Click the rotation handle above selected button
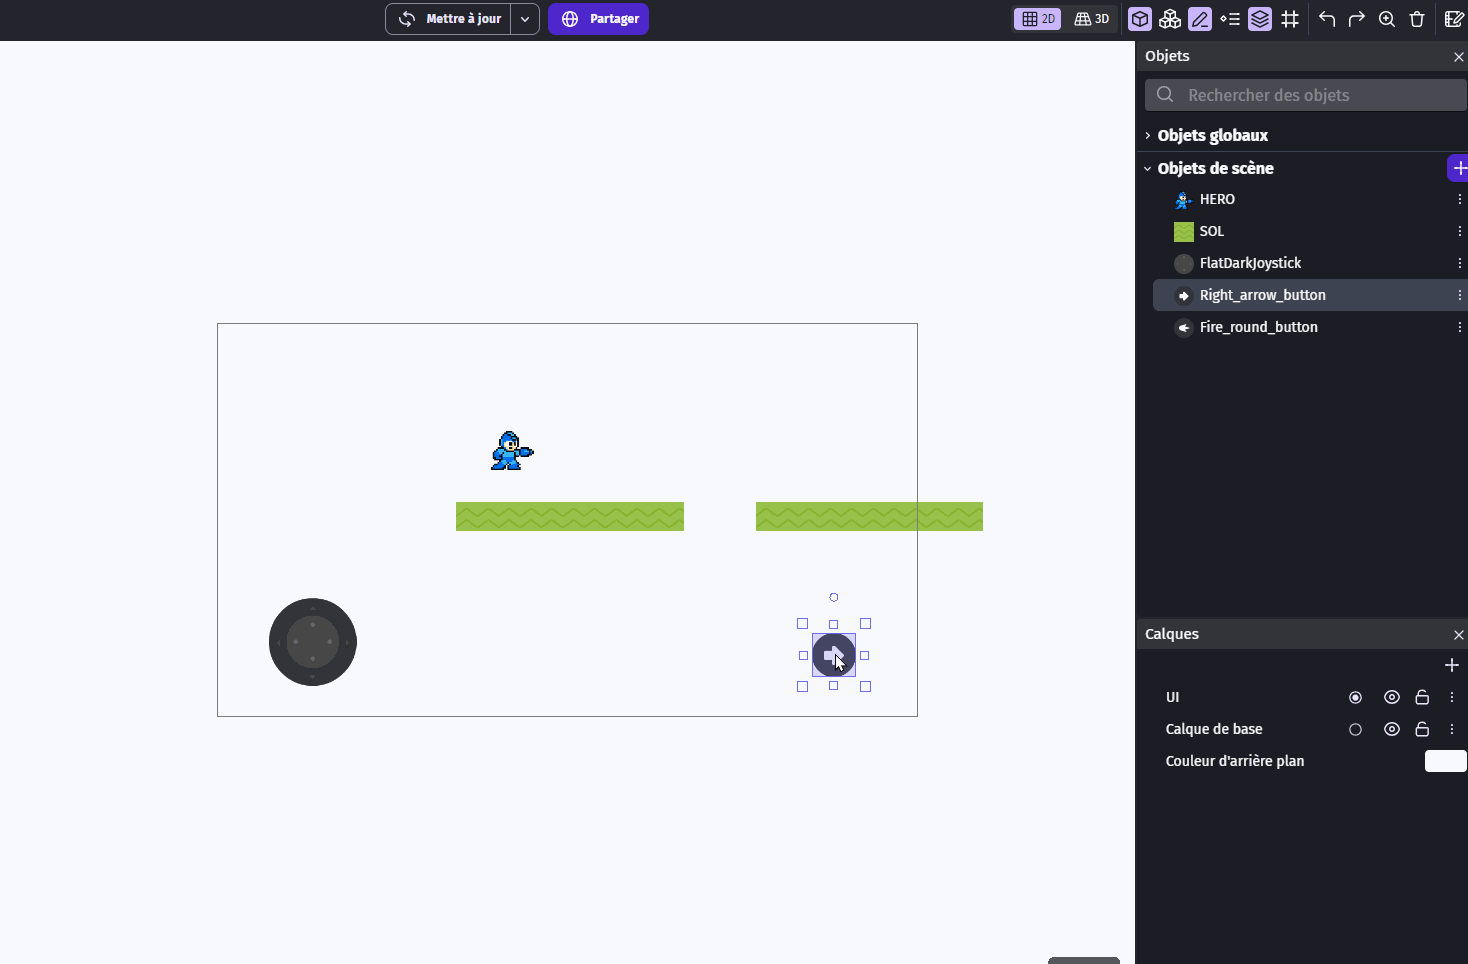Viewport: 1468px width, 964px height. 834,597
